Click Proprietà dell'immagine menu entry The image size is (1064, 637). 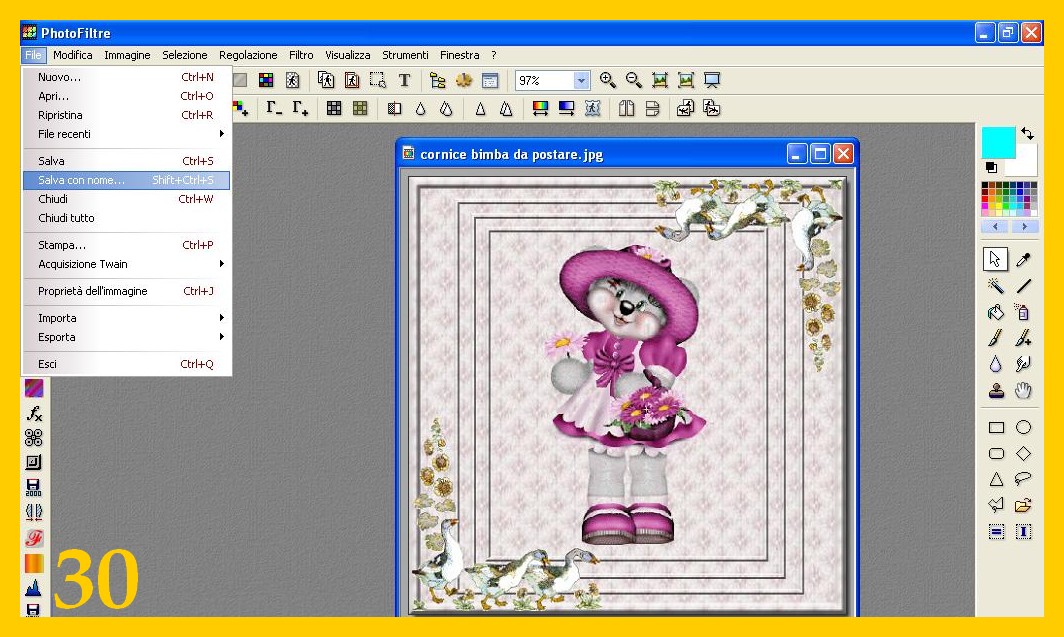click(x=126, y=291)
